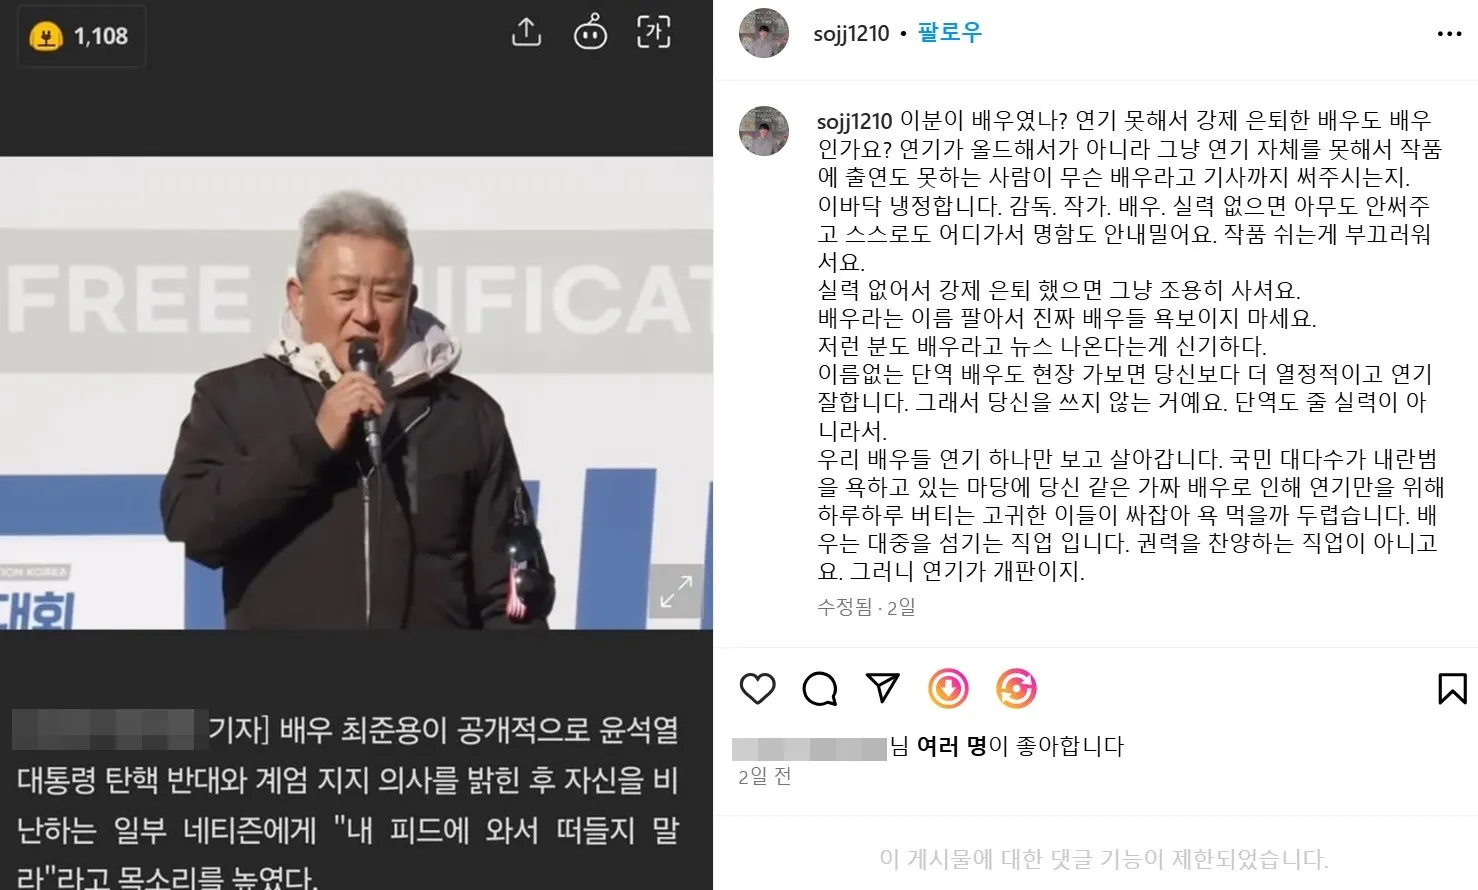Open comments with speech bubble icon
The width and height of the screenshot is (1478, 890).
point(820,688)
